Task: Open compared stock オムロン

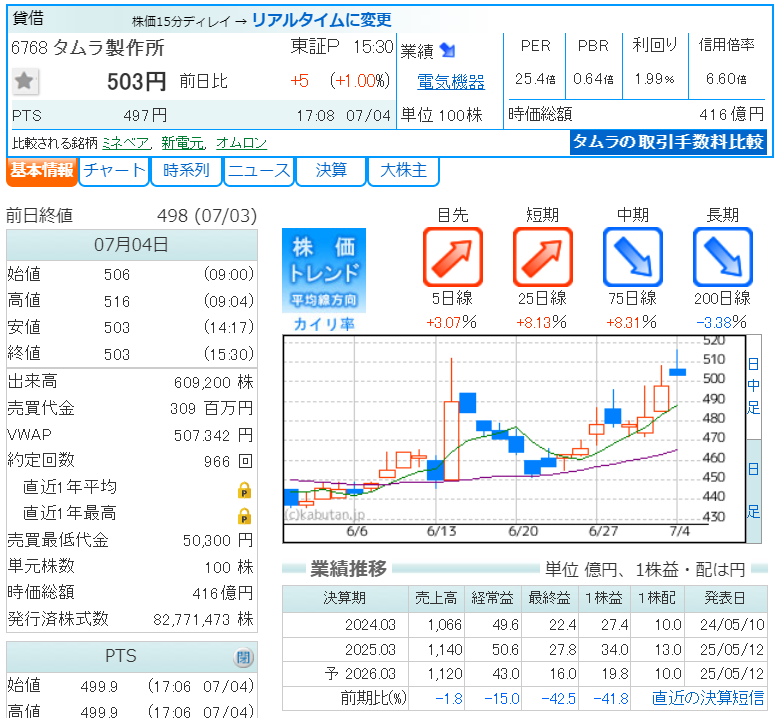Action: (x=241, y=144)
